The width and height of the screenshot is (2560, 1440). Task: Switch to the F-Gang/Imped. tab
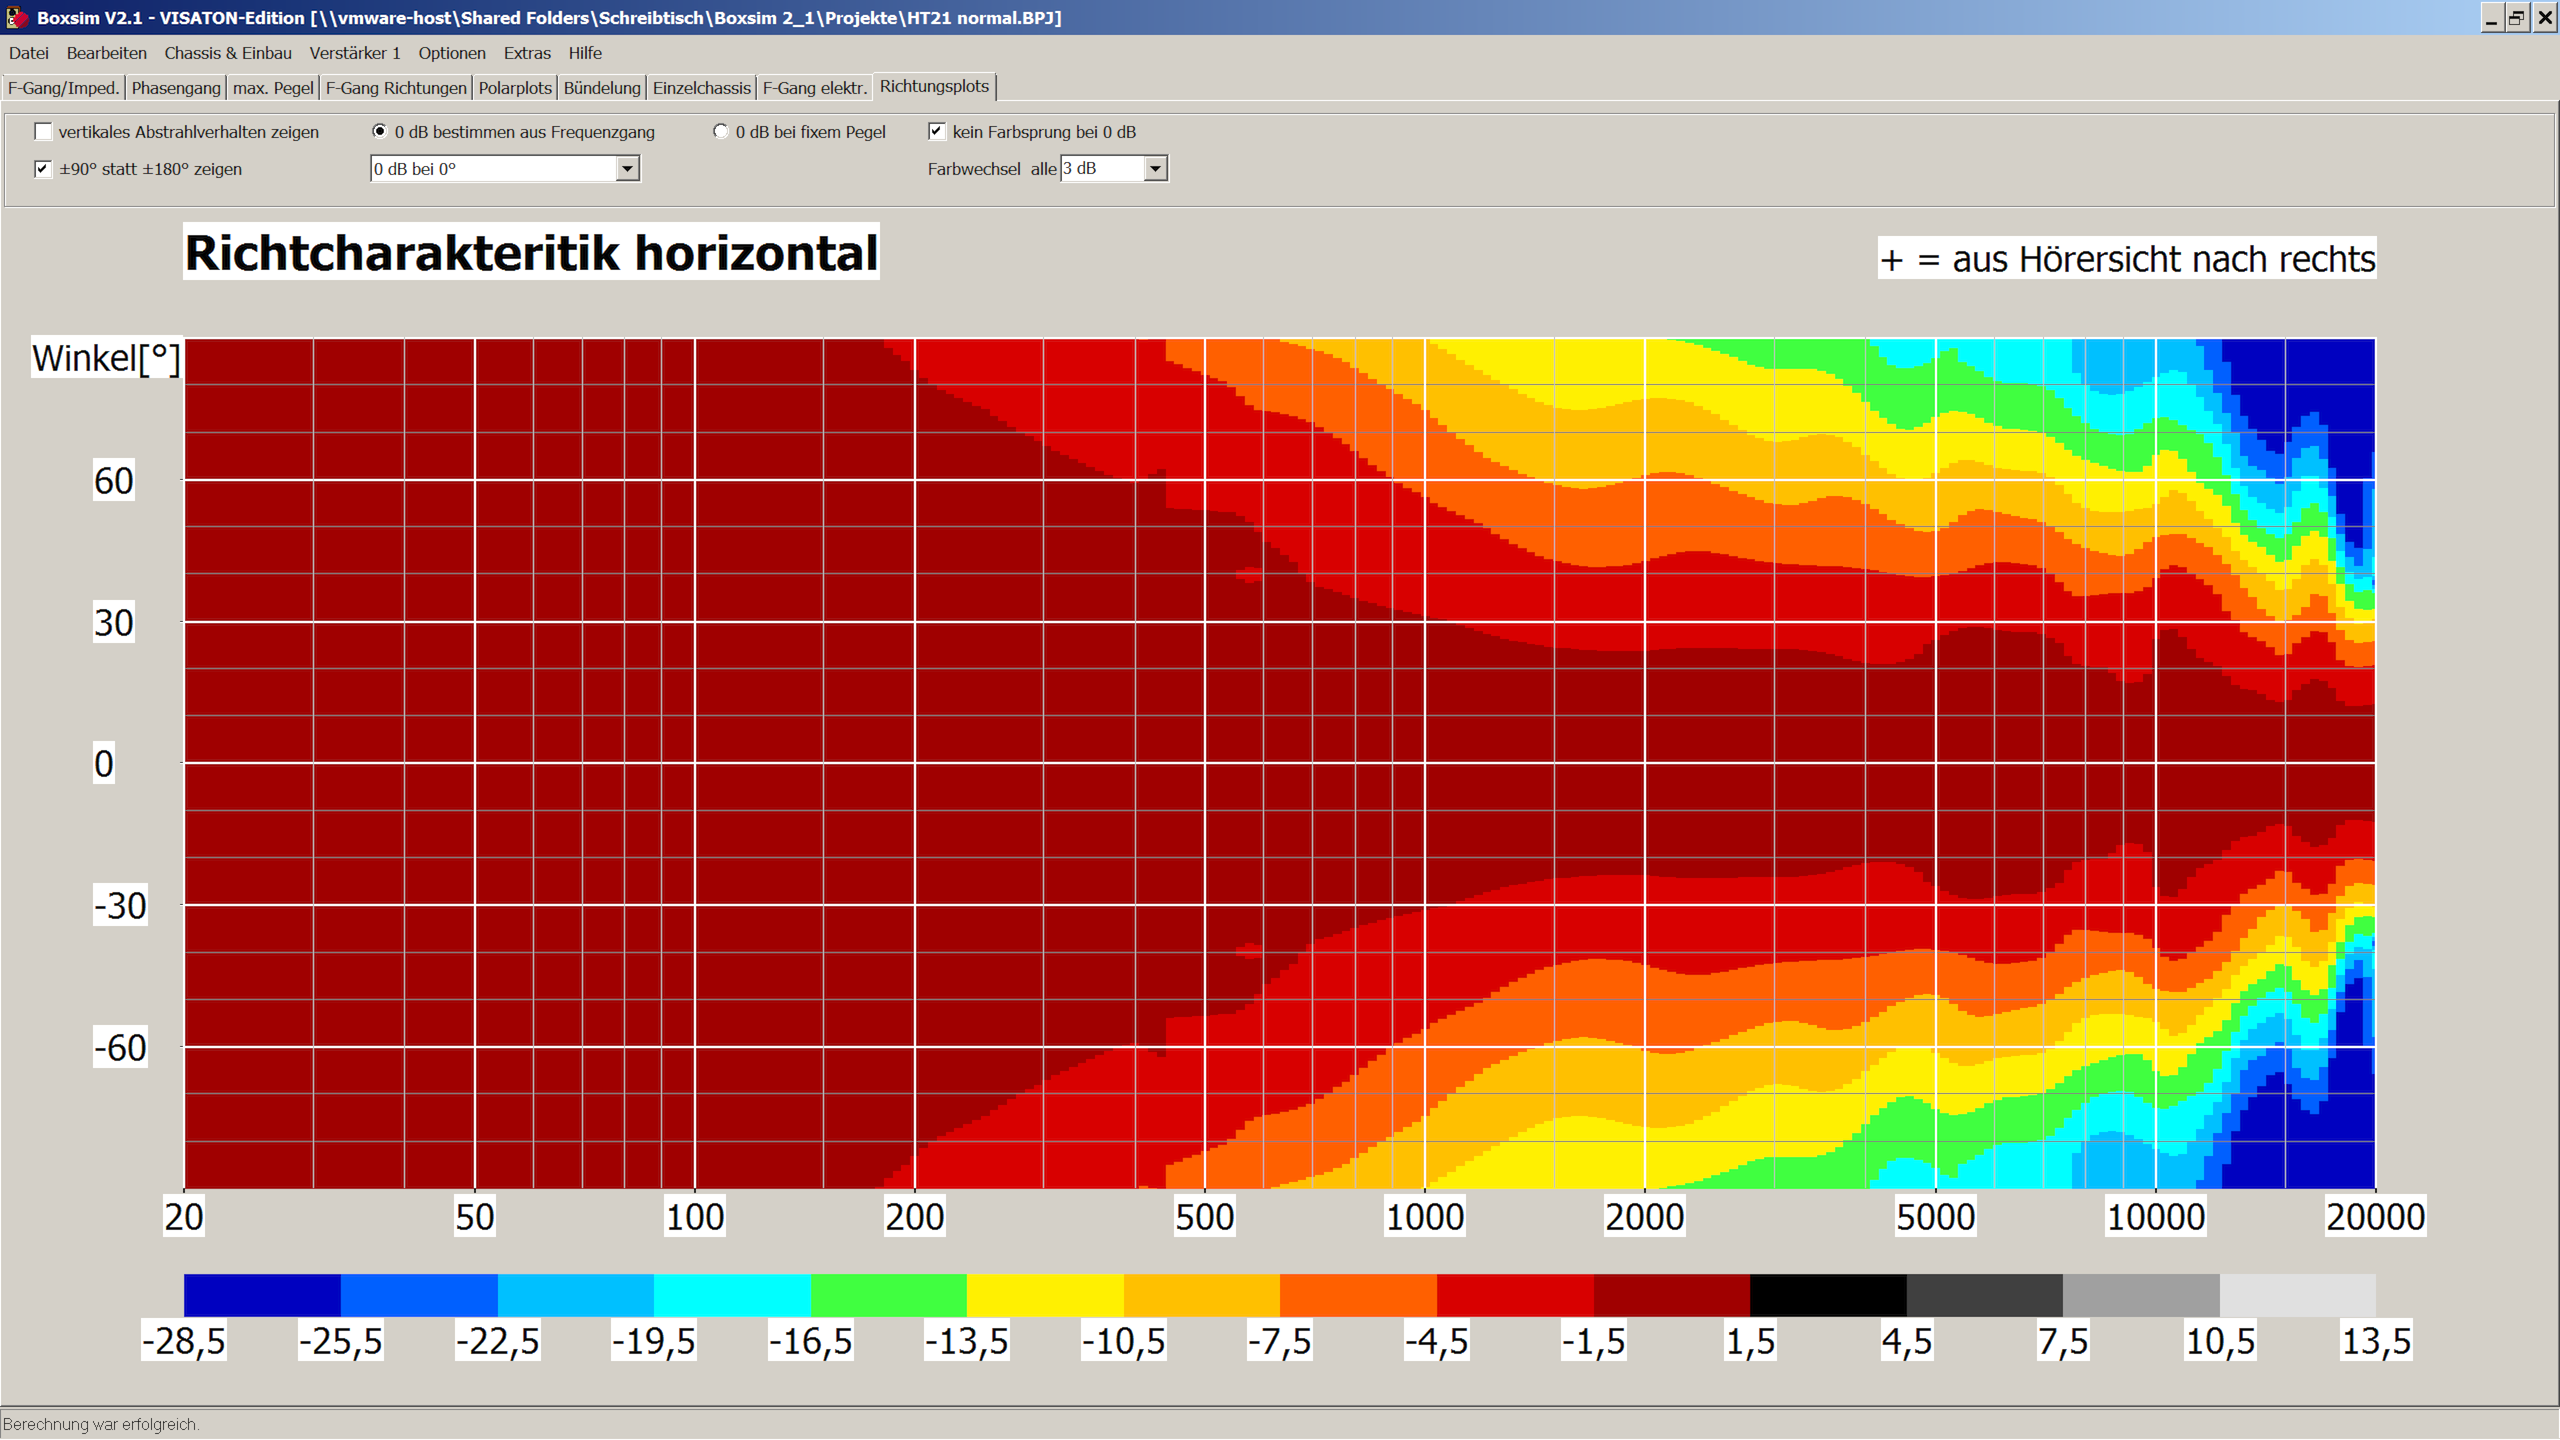click(x=63, y=88)
